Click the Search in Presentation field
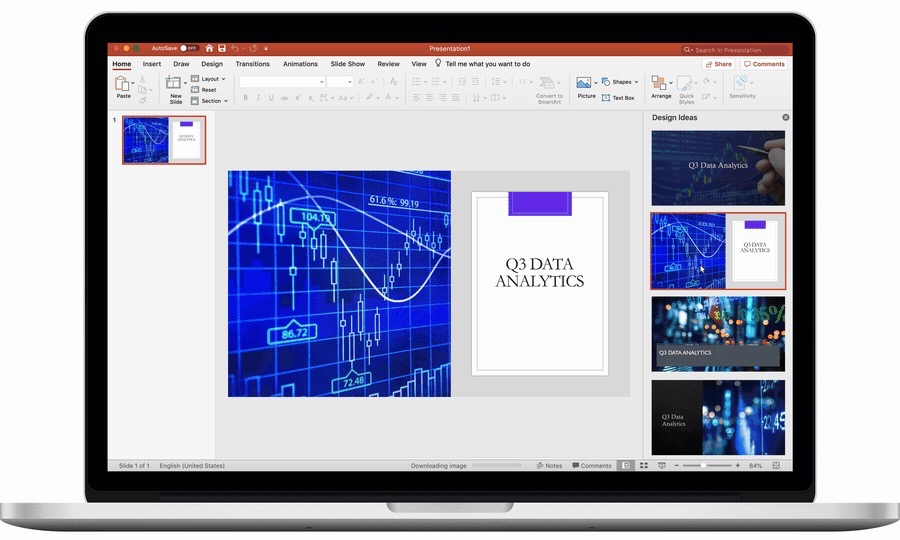This screenshot has height=540, width=900. point(736,49)
